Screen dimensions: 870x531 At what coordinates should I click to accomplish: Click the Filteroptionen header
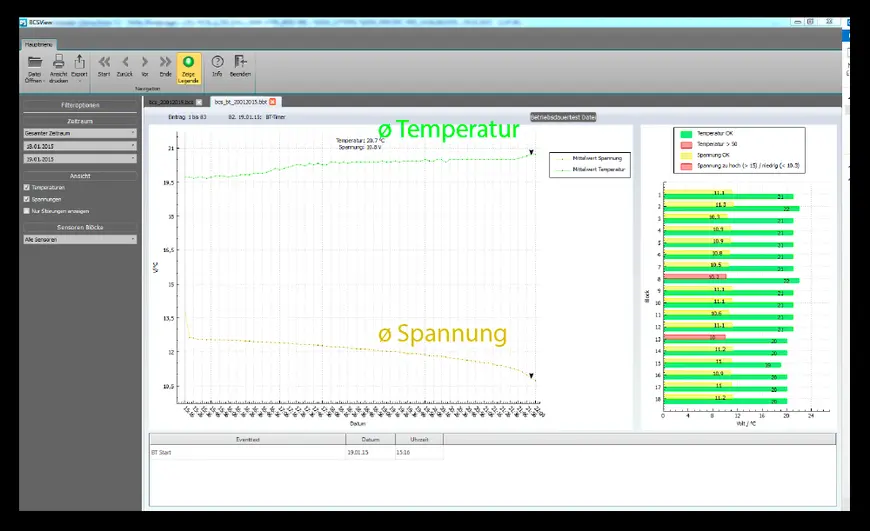pos(80,105)
